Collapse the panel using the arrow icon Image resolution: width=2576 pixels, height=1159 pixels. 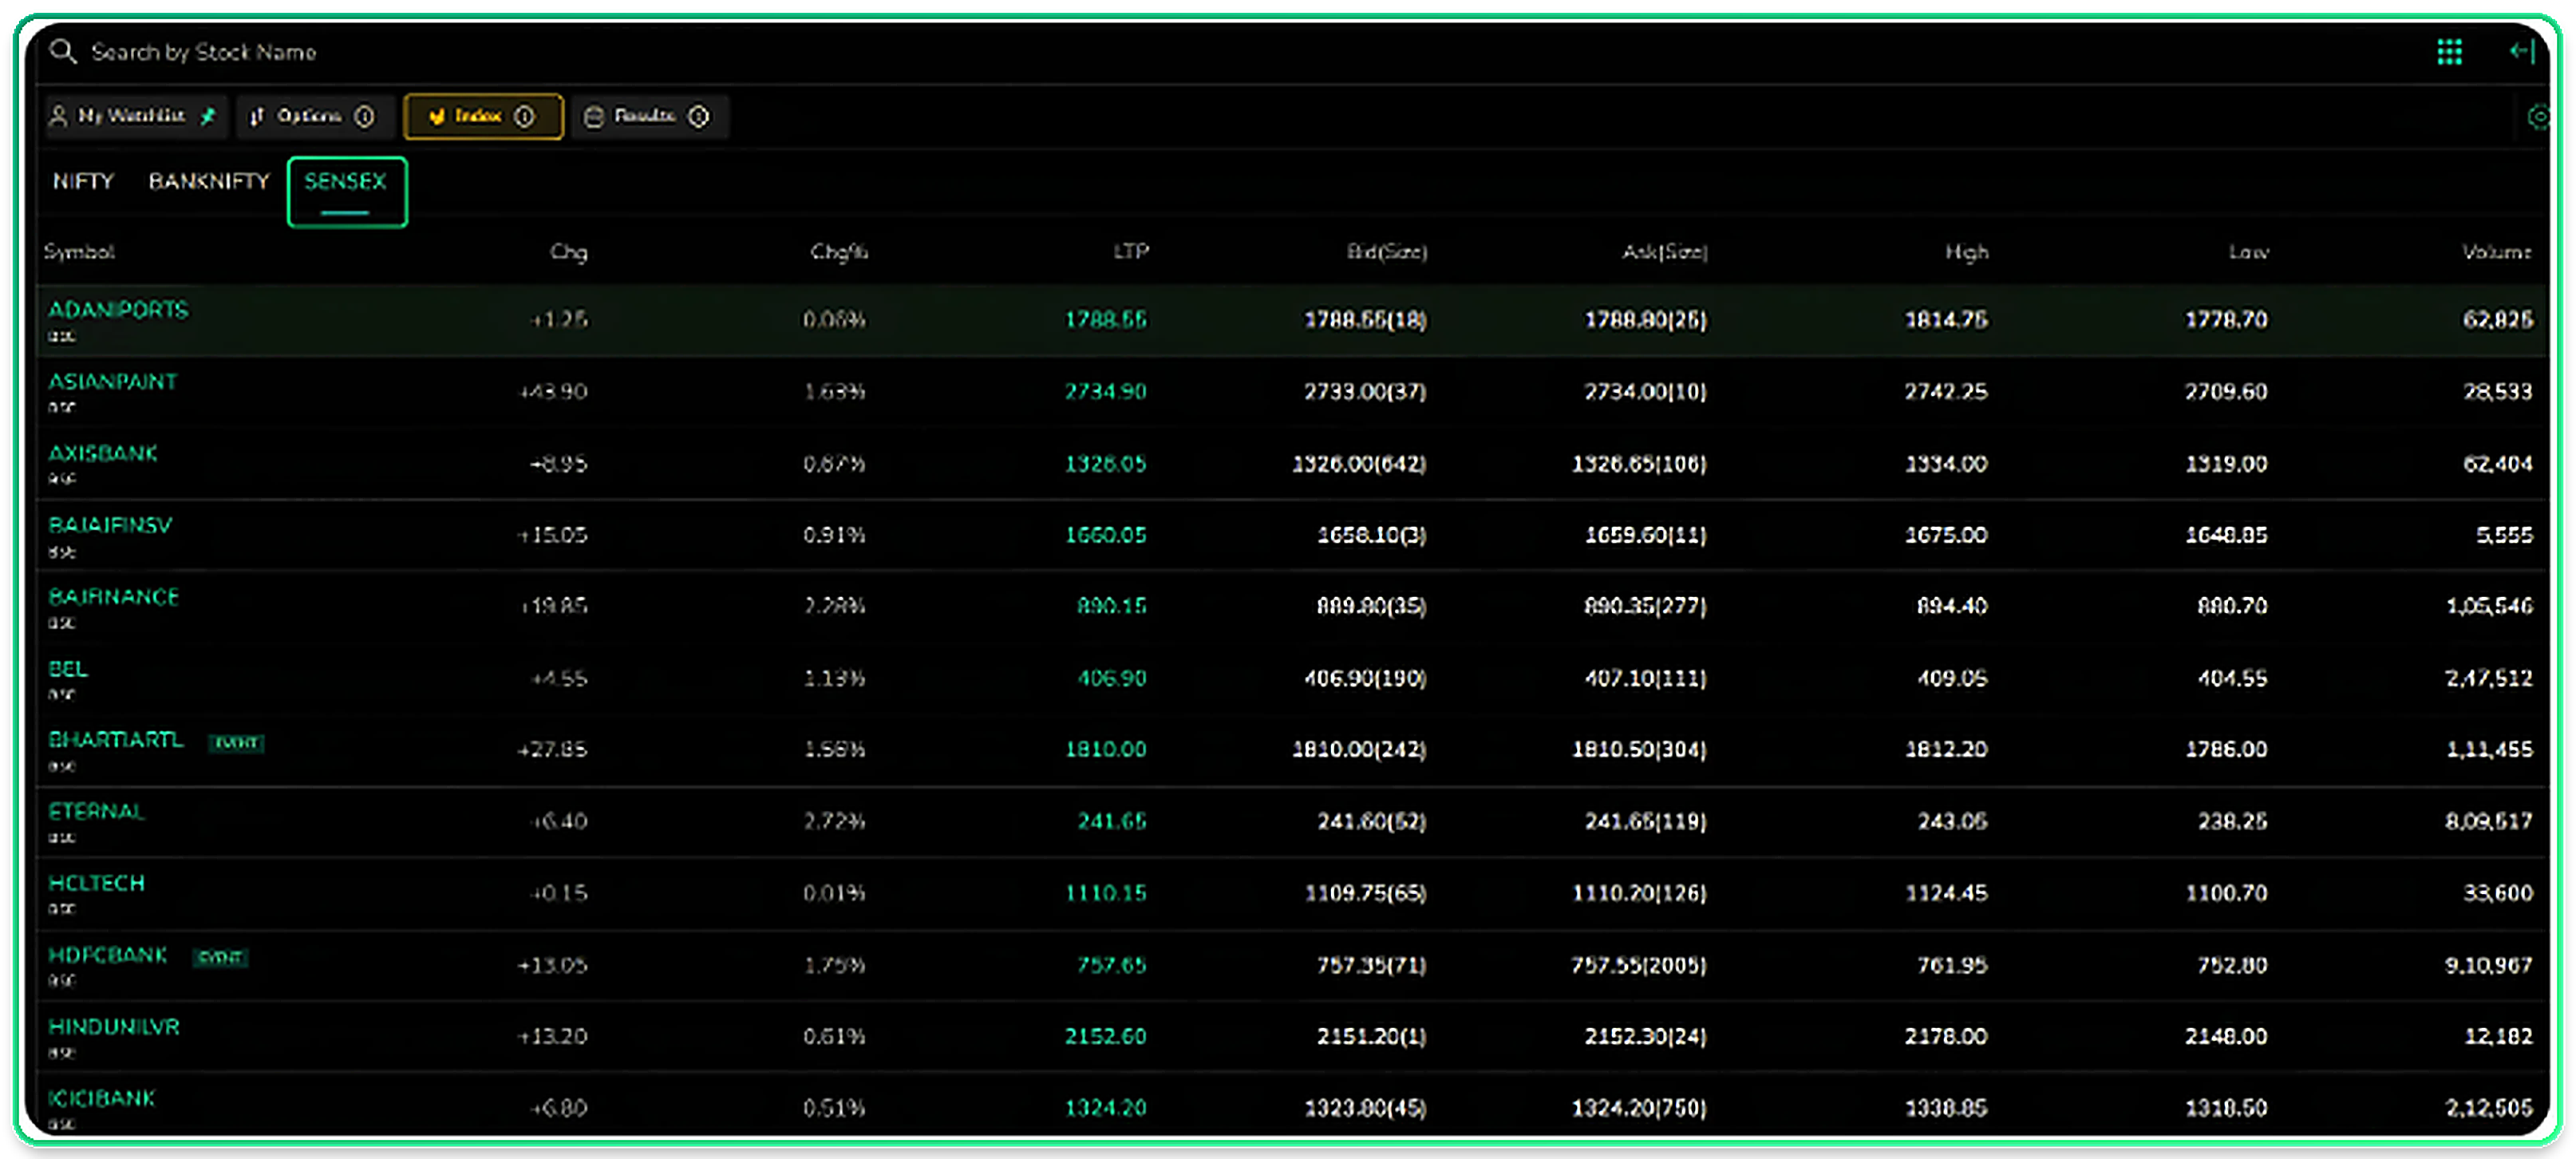click(x=2521, y=51)
